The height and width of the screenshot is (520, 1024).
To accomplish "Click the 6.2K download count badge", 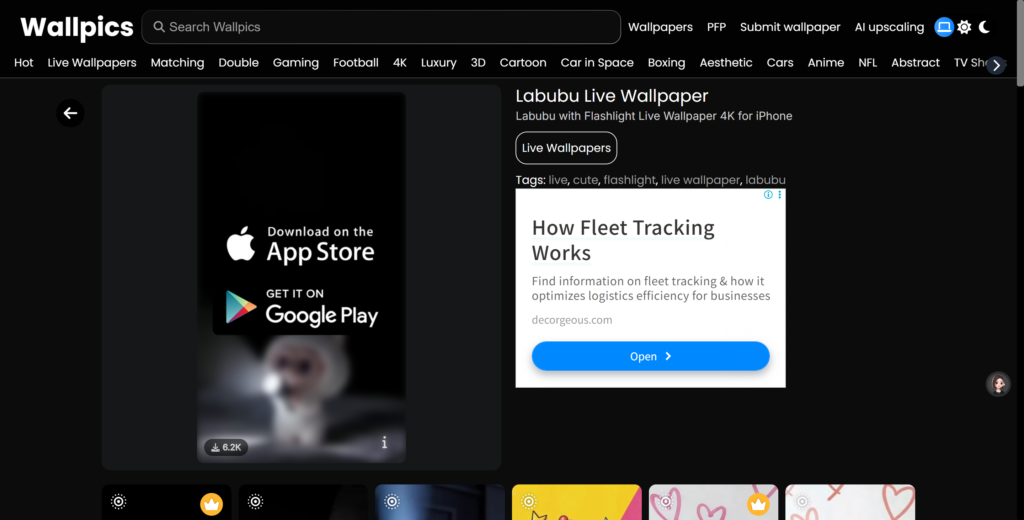I will coord(226,447).
